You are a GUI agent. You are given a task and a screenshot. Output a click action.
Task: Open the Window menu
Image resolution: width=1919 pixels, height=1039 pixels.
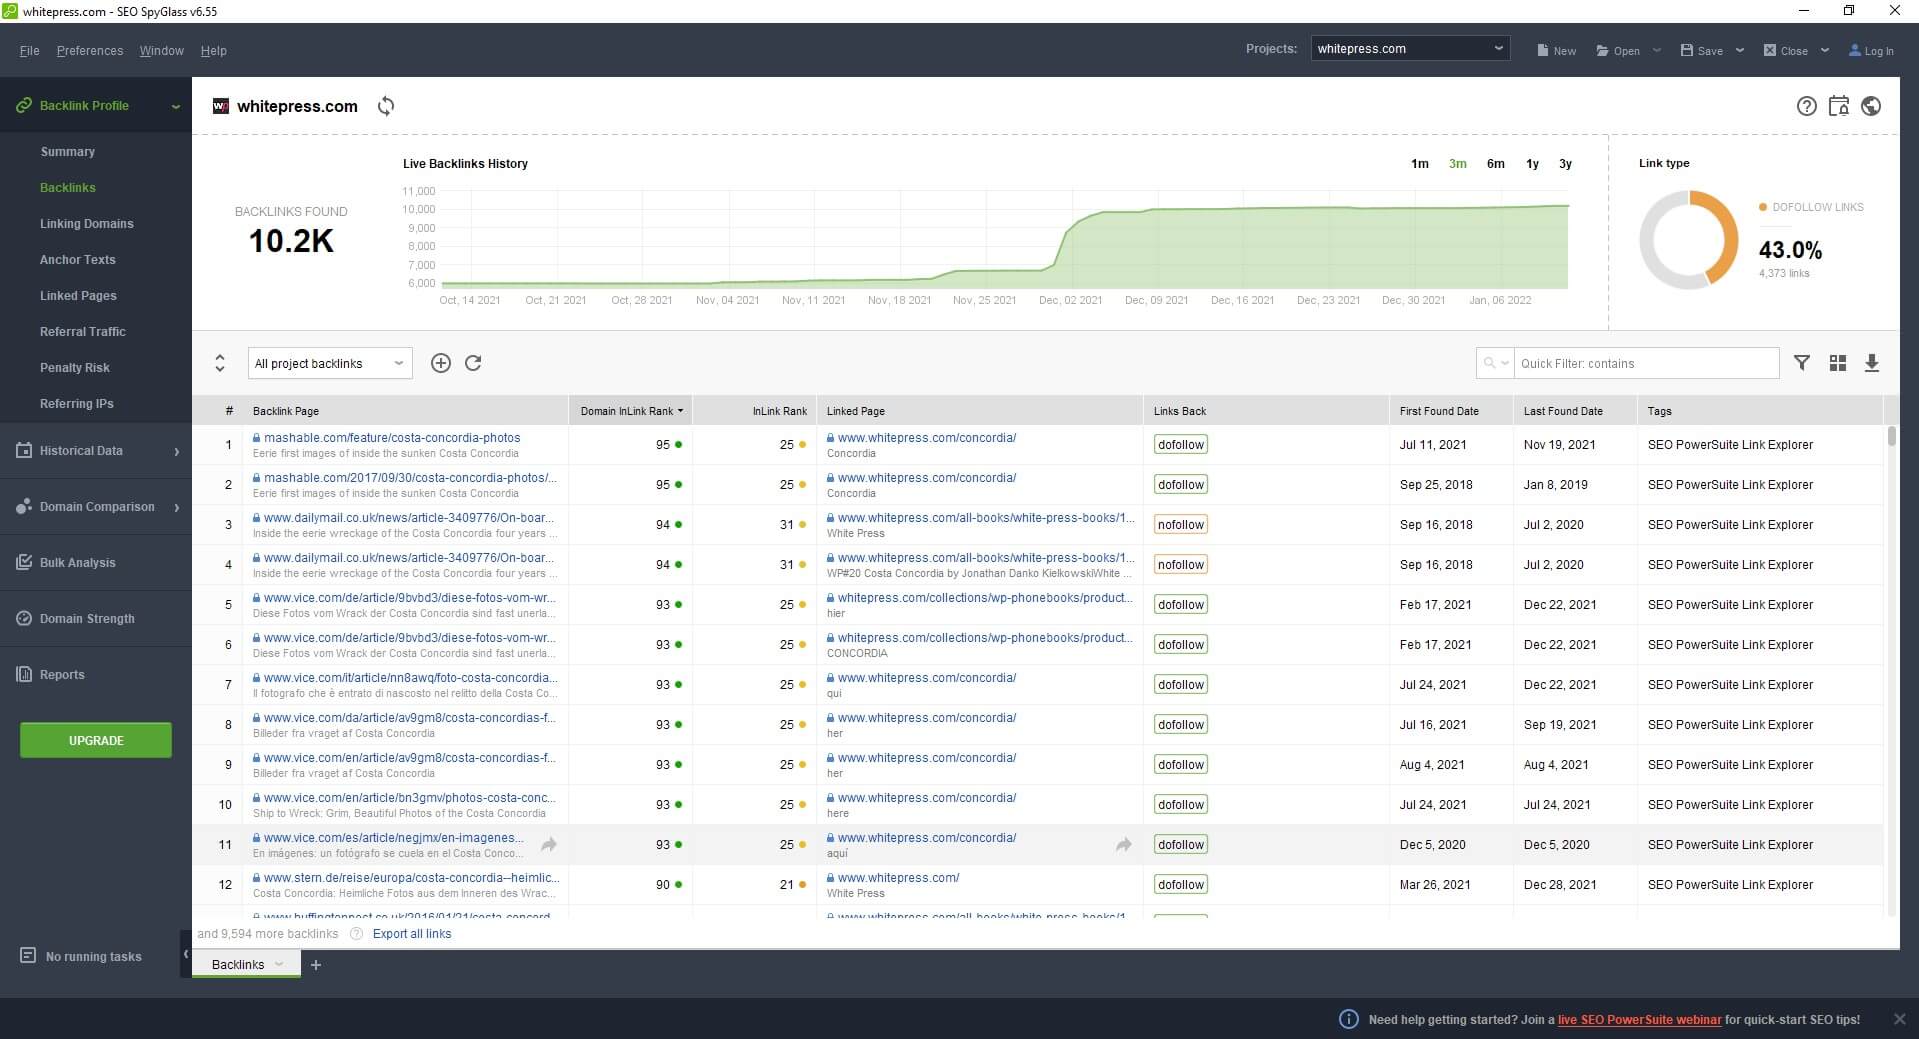pyautogui.click(x=161, y=51)
